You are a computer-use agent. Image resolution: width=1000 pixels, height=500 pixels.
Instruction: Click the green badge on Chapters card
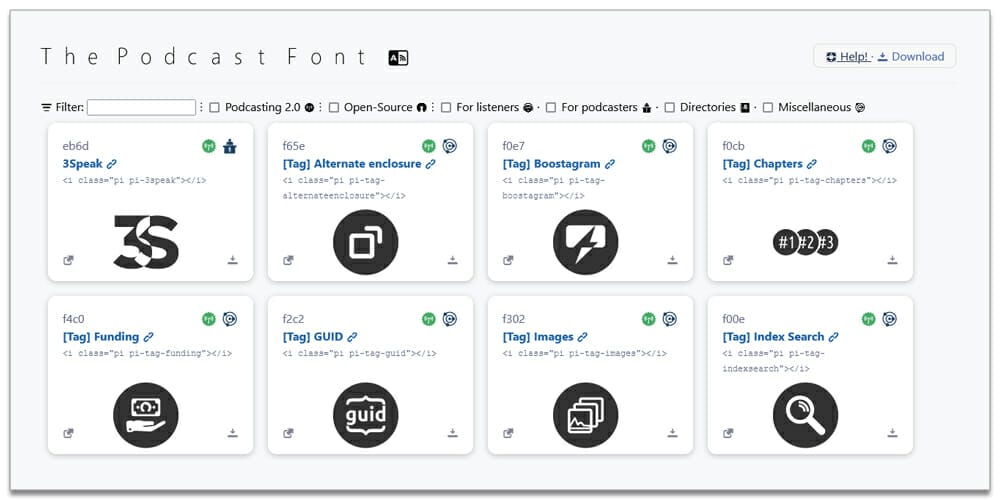click(869, 147)
